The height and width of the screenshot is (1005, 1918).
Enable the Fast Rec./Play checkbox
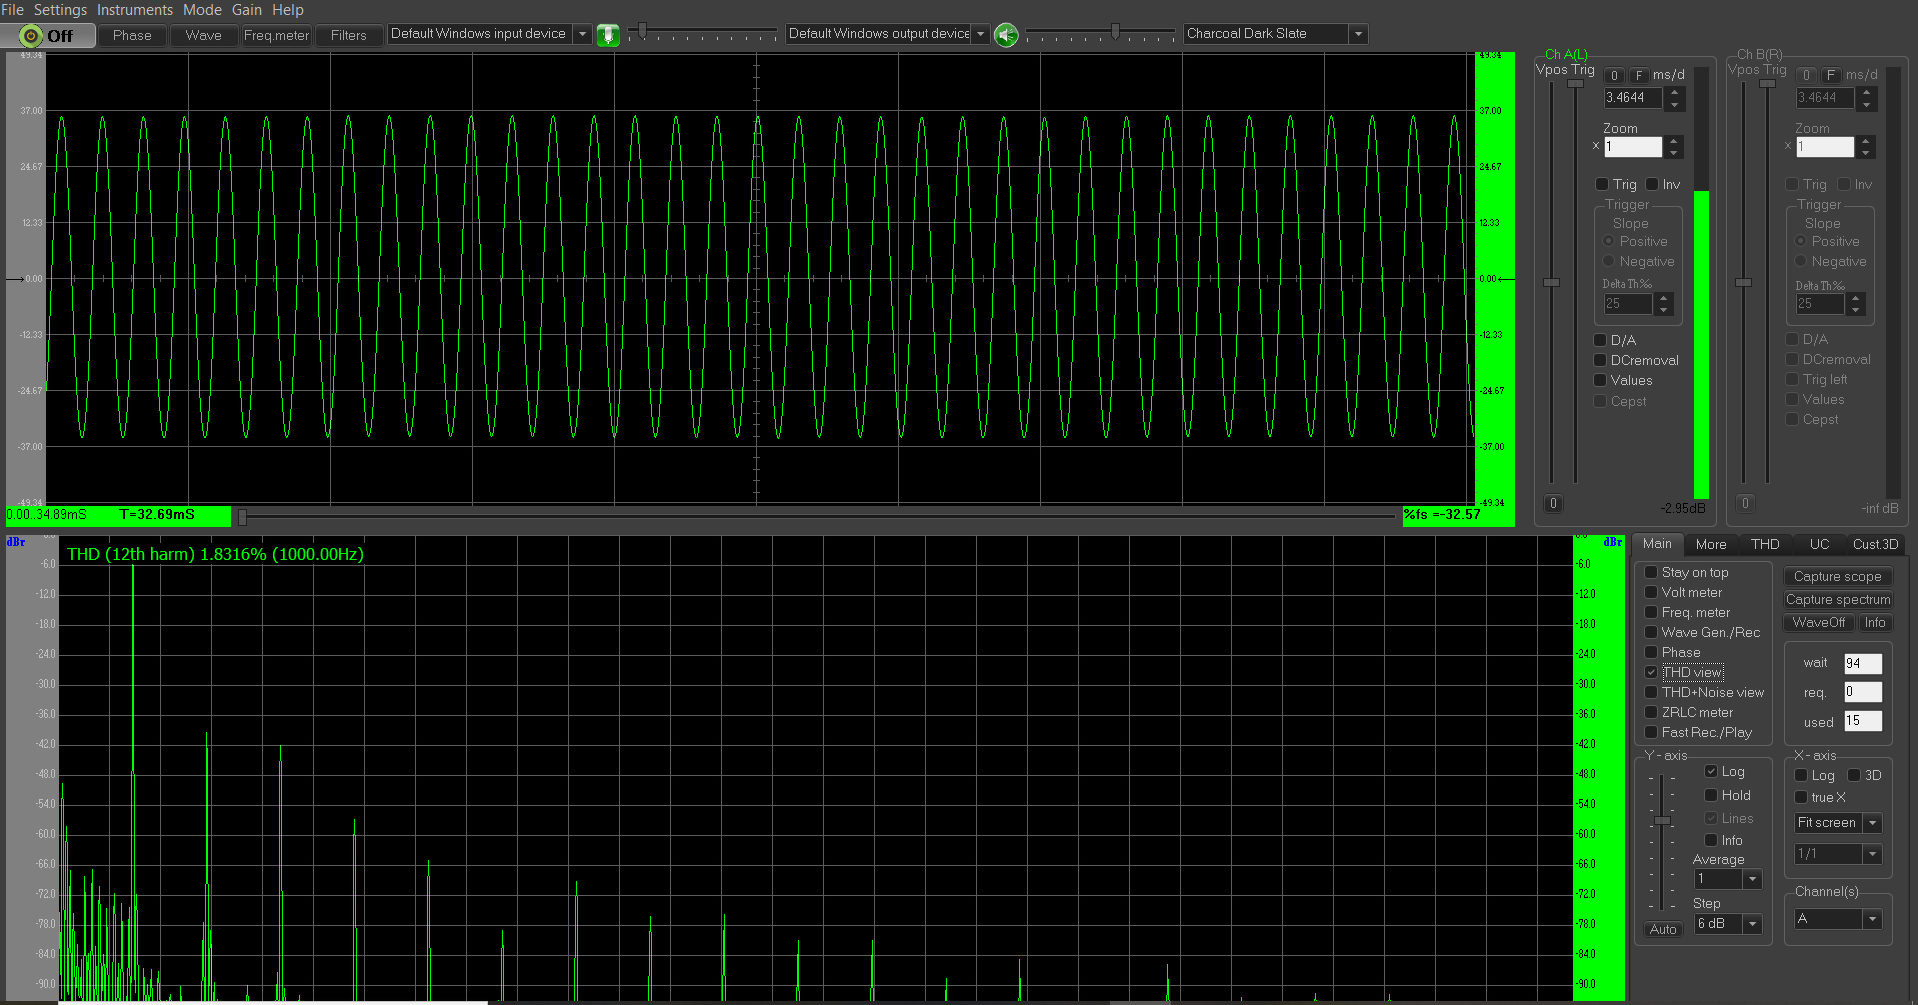pos(1651,732)
